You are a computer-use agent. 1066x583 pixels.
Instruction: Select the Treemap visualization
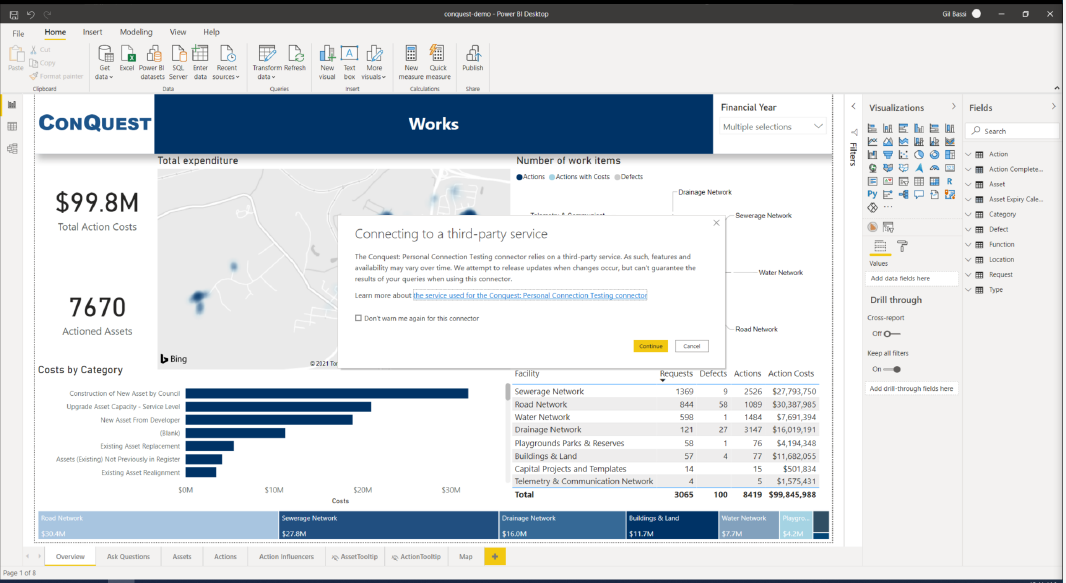coord(950,154)
